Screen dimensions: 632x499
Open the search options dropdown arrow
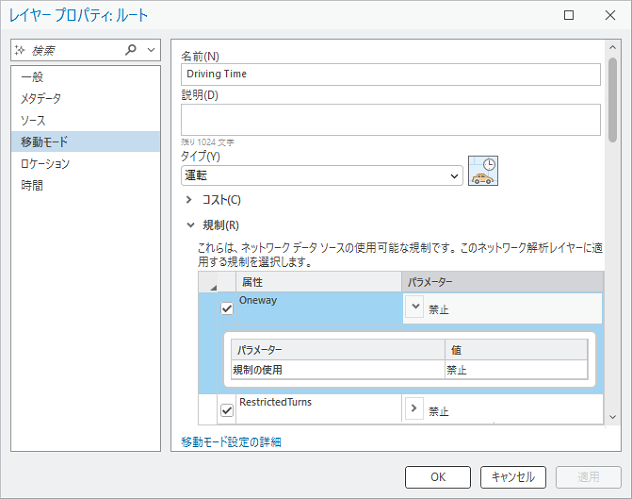click(x=151, y=49)
